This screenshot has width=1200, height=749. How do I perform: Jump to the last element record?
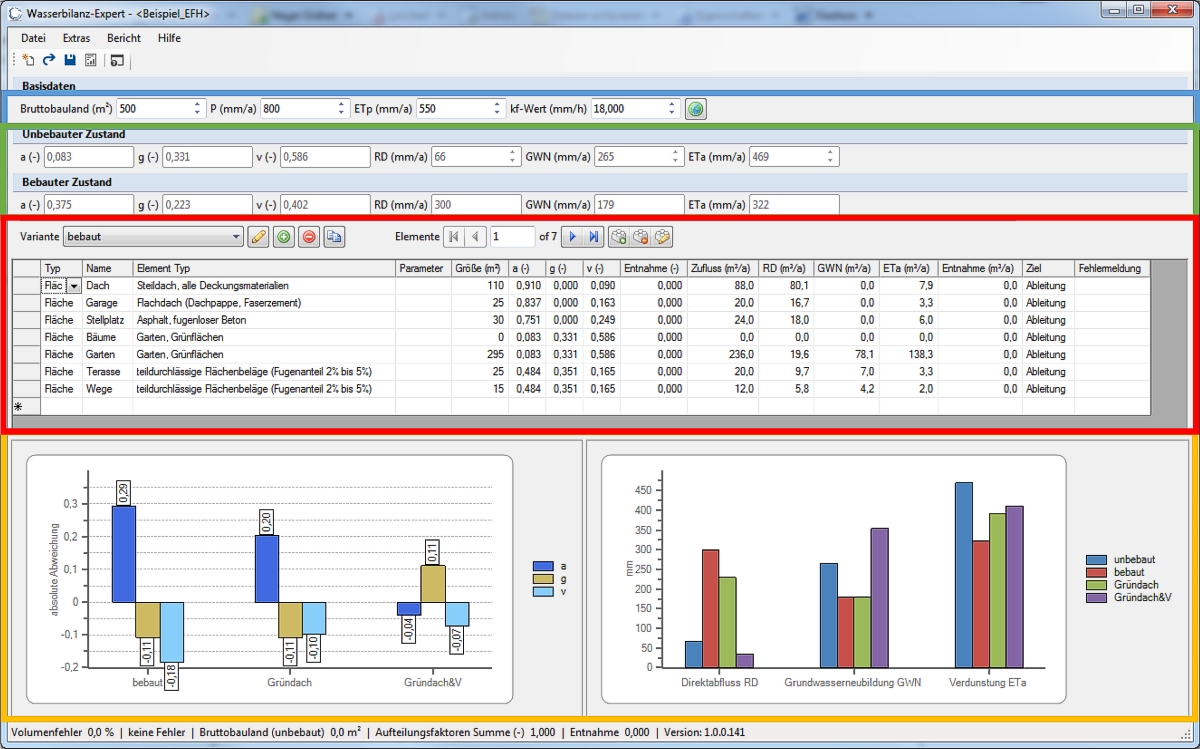[594, 237]
